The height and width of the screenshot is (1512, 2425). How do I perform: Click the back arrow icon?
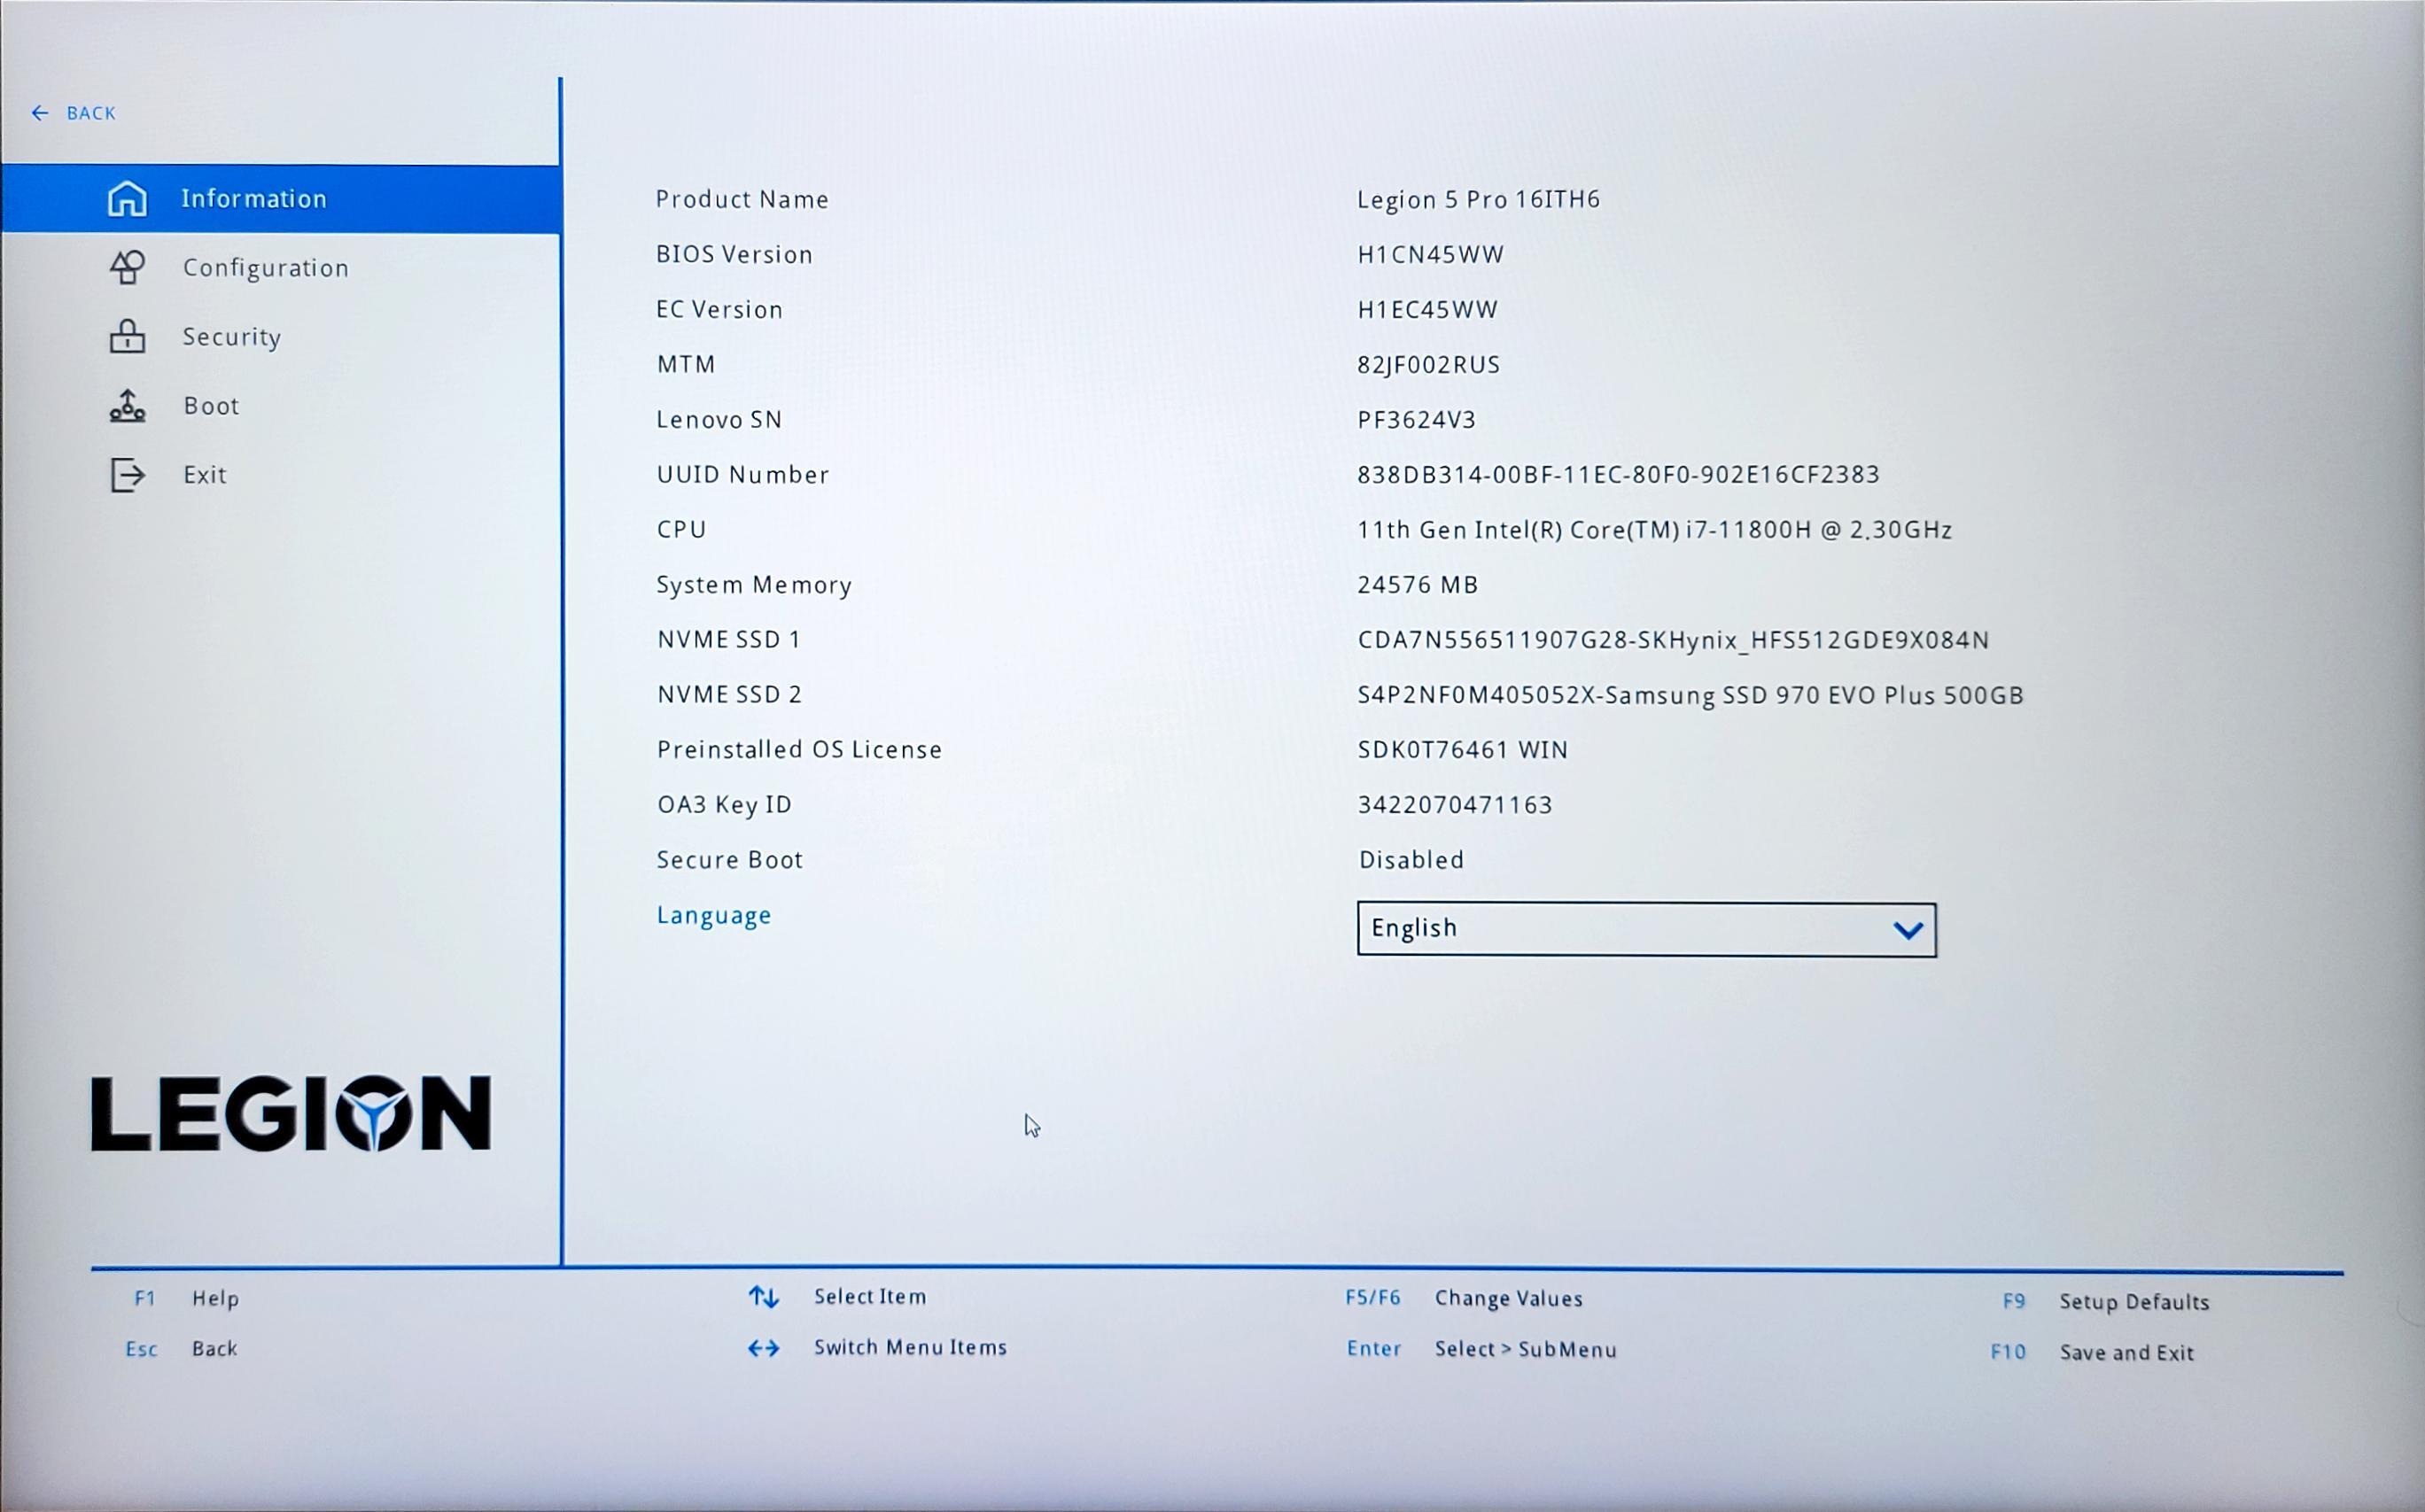point(40,113)
